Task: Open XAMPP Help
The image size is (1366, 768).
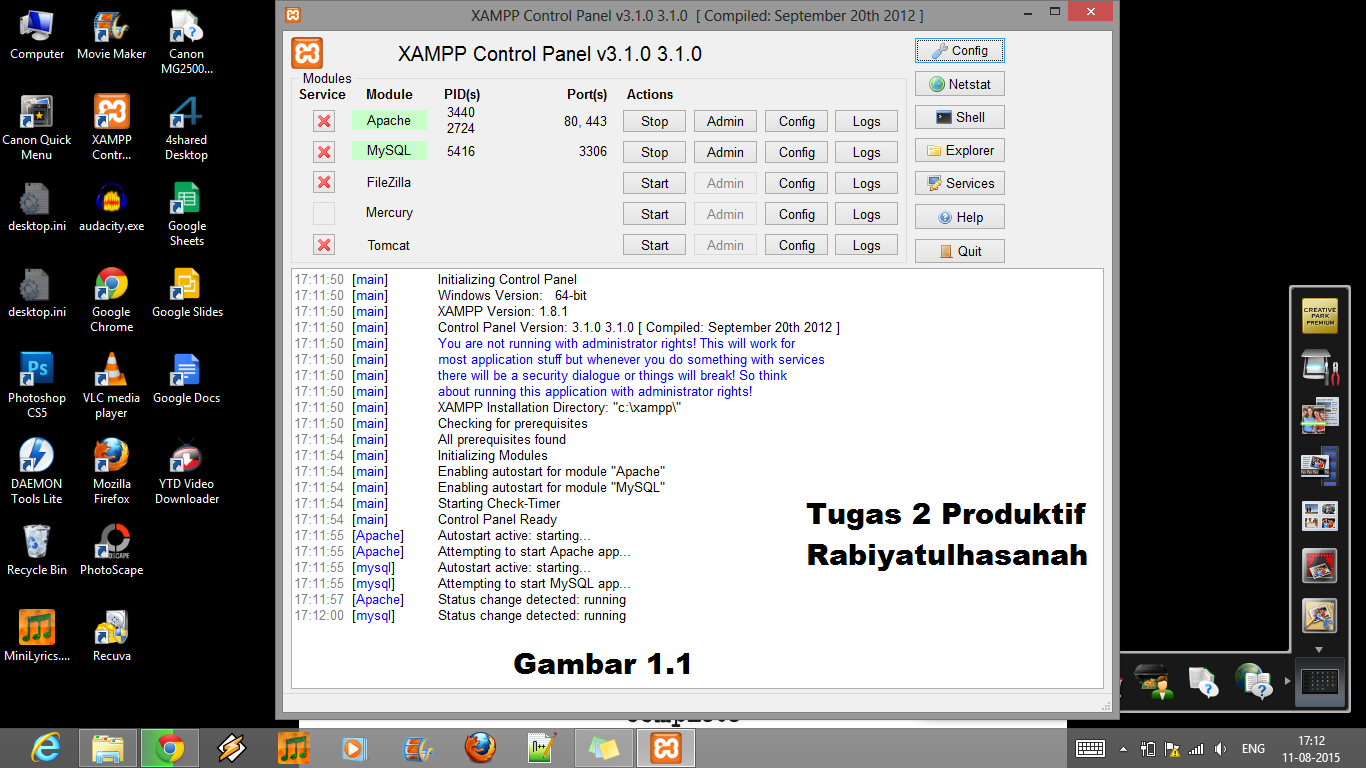Action: pyautogui.click(x=957, y=216)
